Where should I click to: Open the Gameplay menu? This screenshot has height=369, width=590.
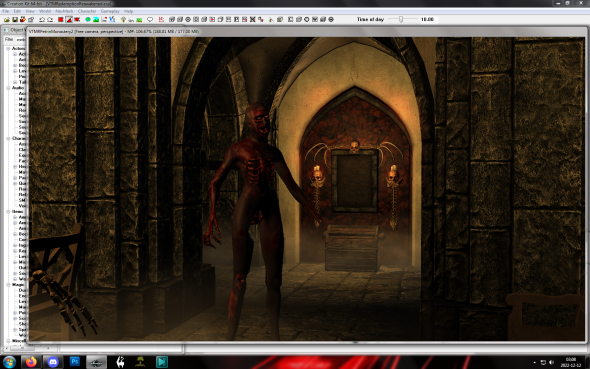[x=110, y=11]
